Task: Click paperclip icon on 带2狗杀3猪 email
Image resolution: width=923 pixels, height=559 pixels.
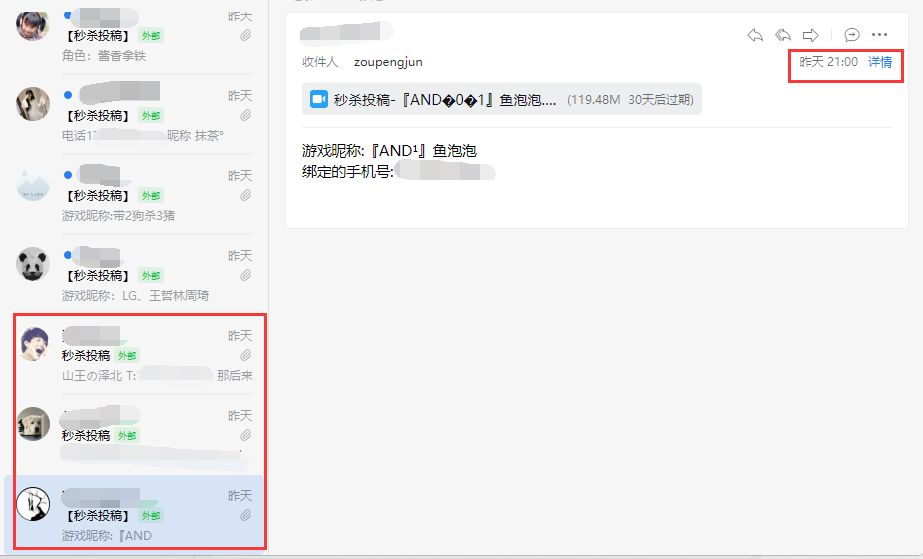Action: point(245,195)
